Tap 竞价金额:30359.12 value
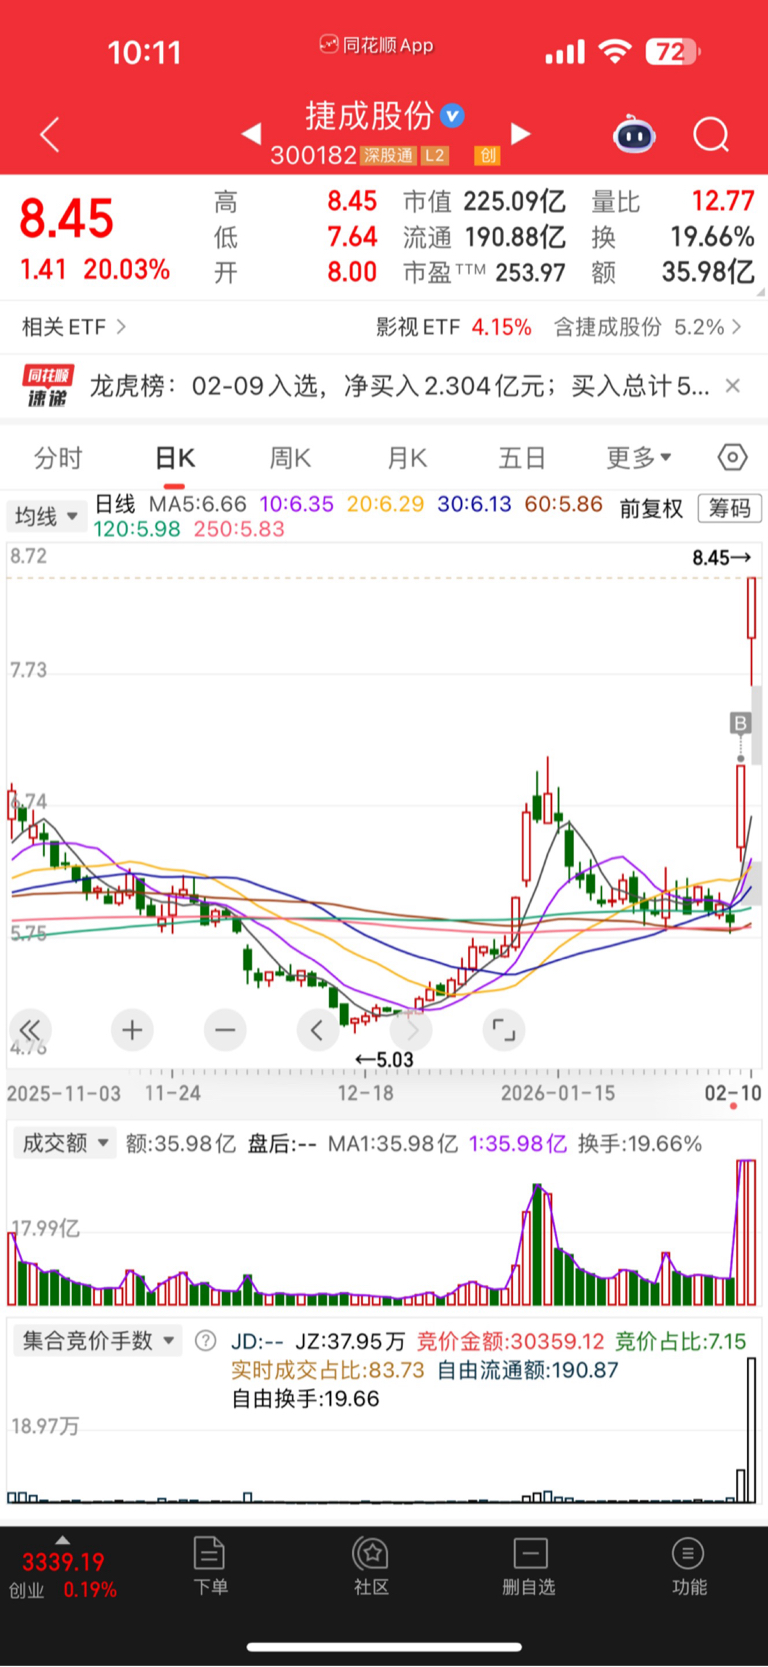This screenshot has height=1667, width=768. [511, 1341]
